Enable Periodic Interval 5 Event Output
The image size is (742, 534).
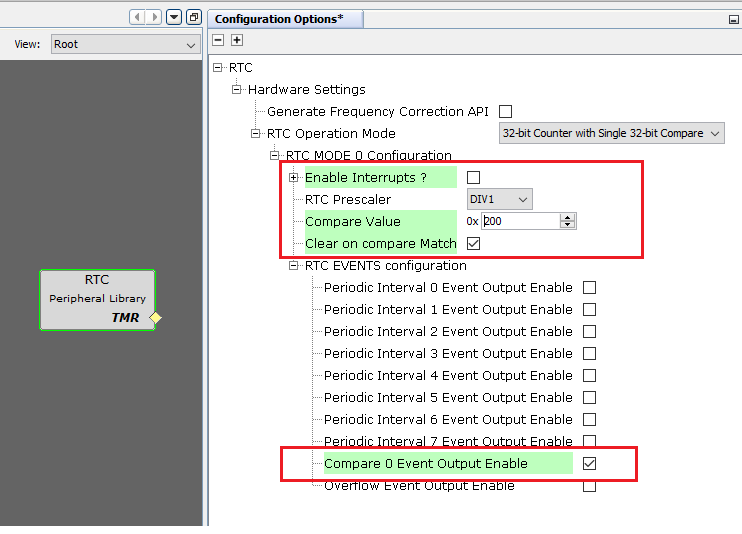[589, 398]
